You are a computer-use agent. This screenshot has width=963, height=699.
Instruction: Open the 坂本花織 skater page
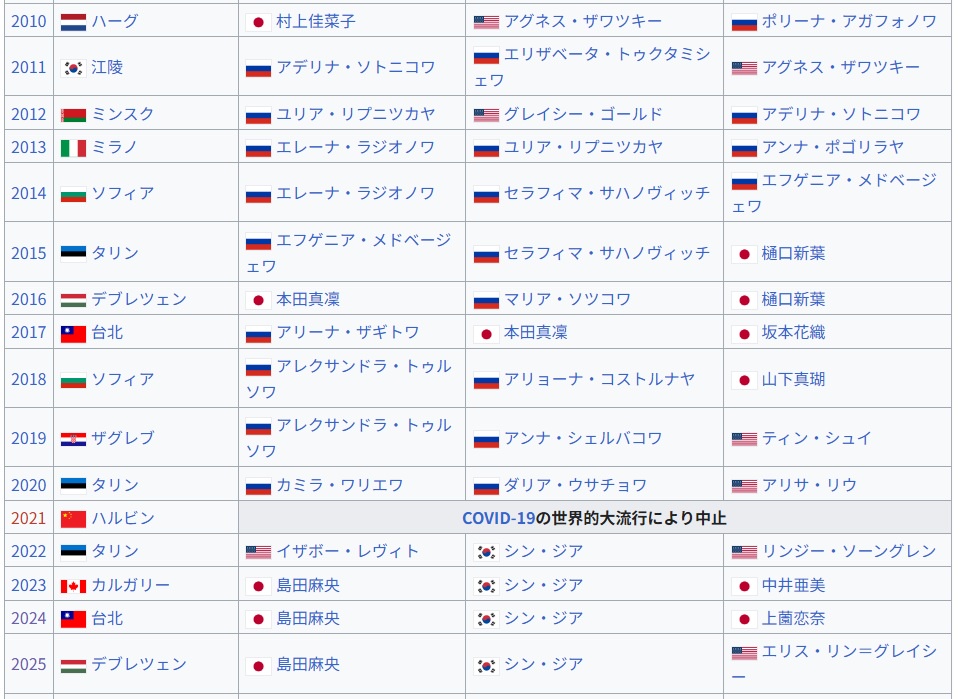[793, 332]
